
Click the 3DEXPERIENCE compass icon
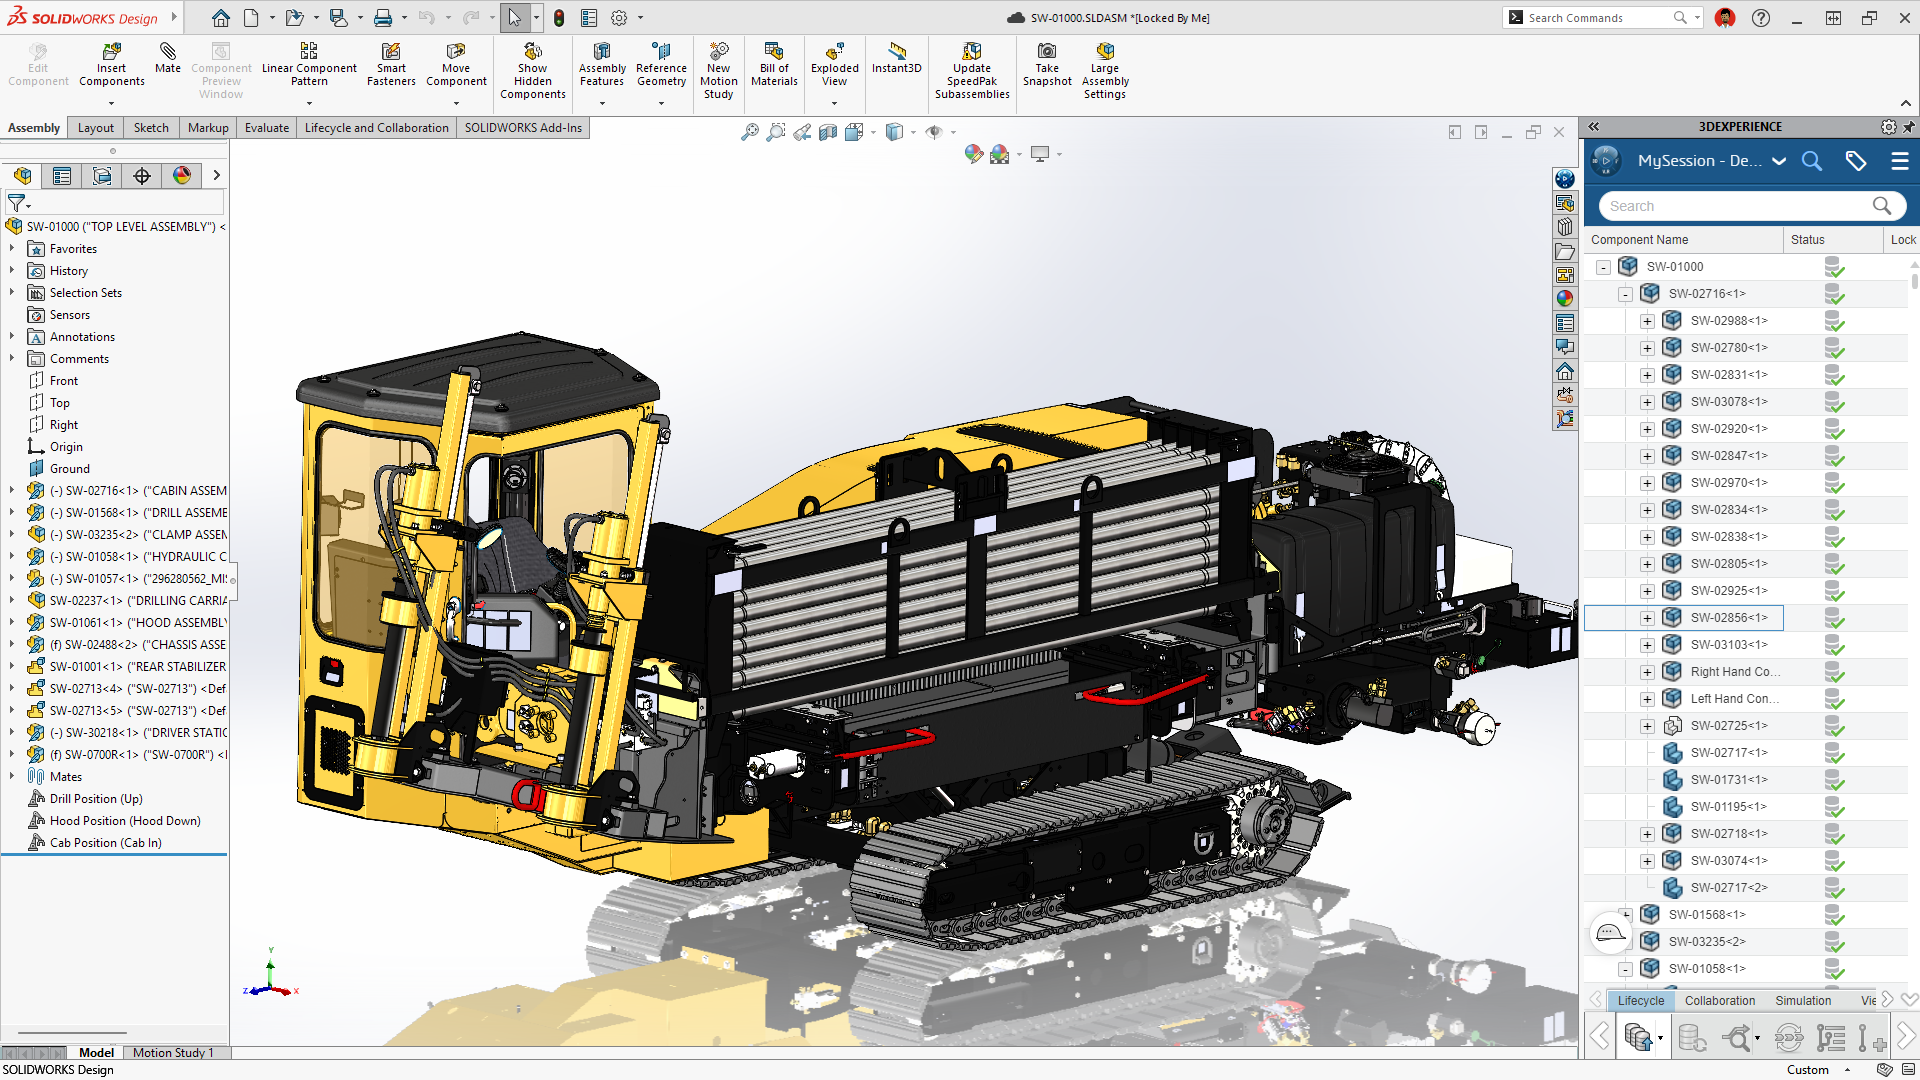click(1606, 161)
